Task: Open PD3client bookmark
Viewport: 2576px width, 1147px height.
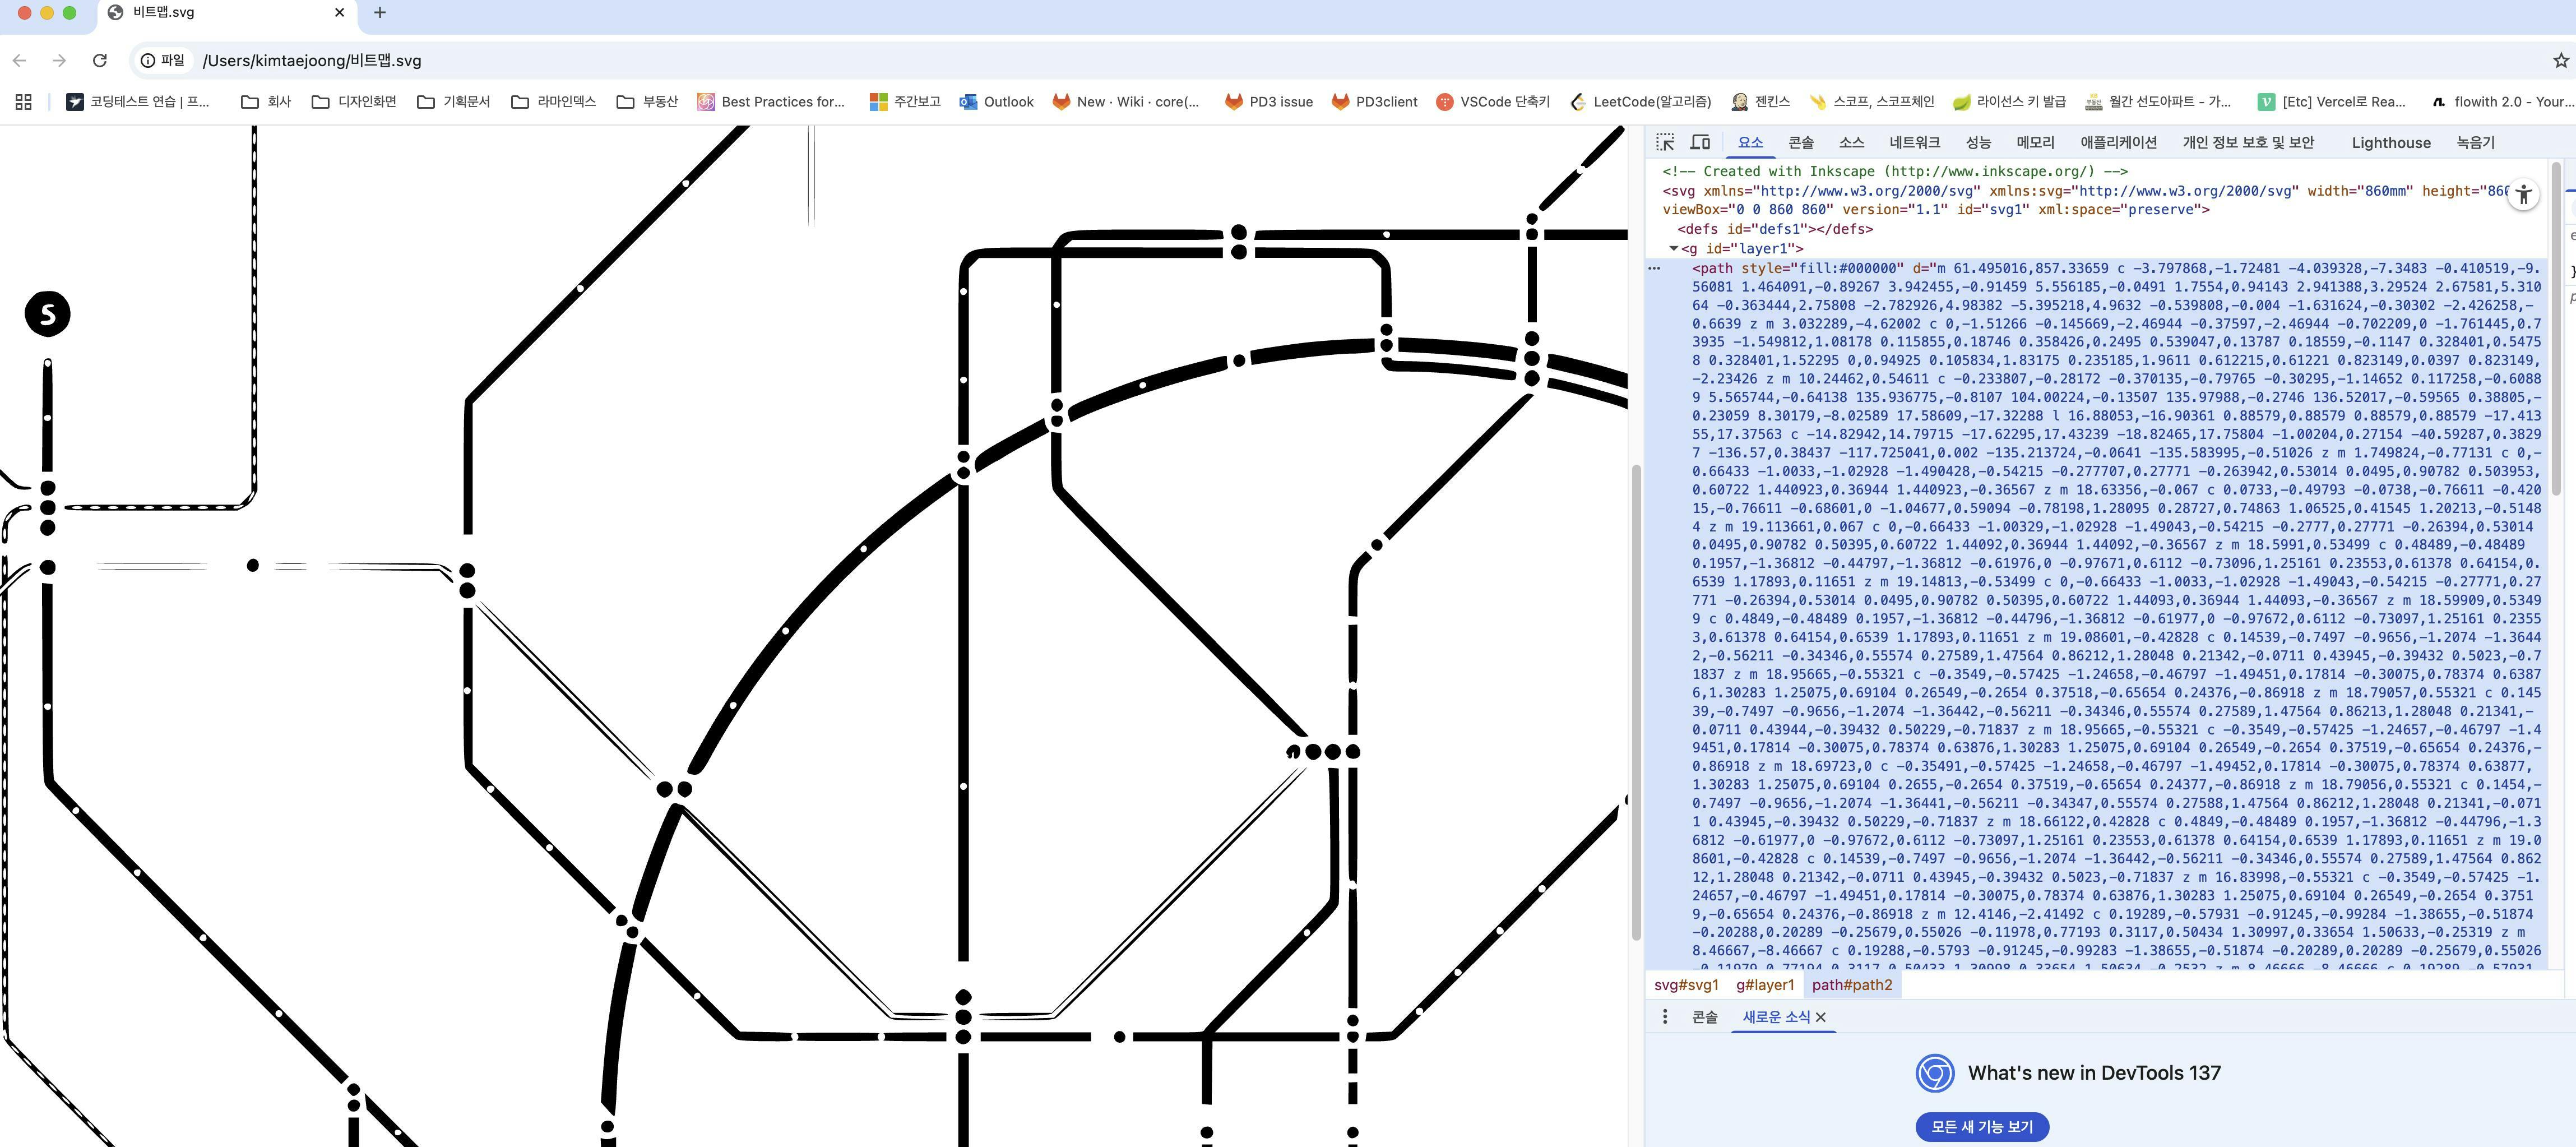Action: tap(1374, 102)
